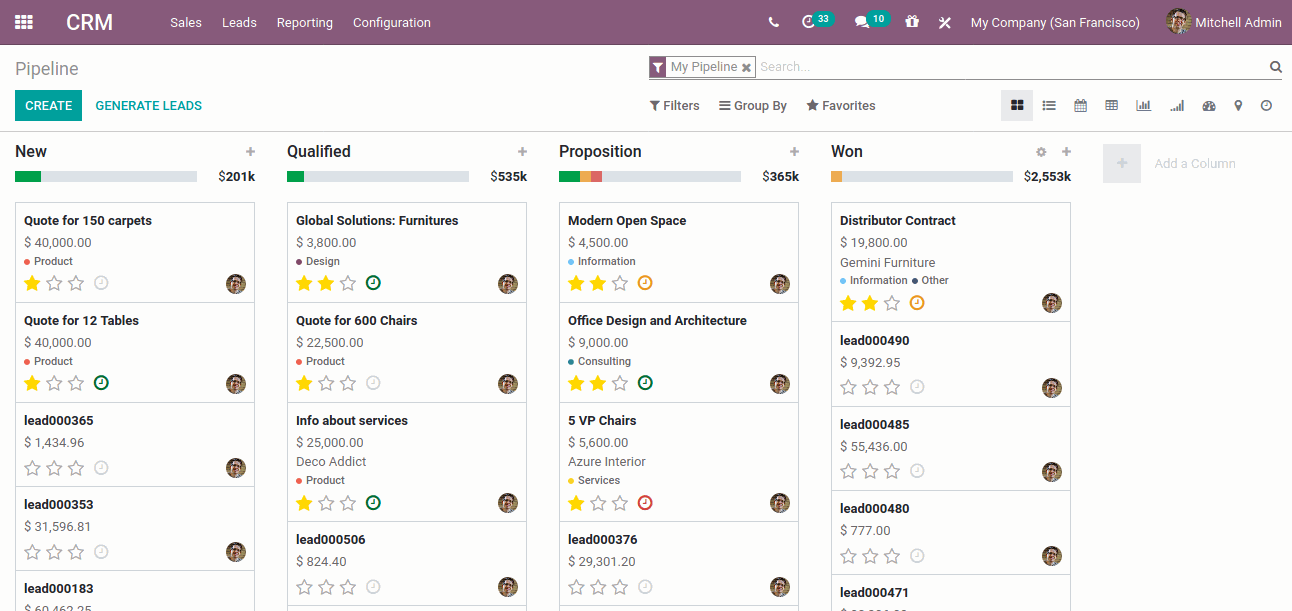Viewport: 1292px width, 611px height.
Task: Give a one-star rating to Quote for 150 carpets
Action: pos(33,283)
